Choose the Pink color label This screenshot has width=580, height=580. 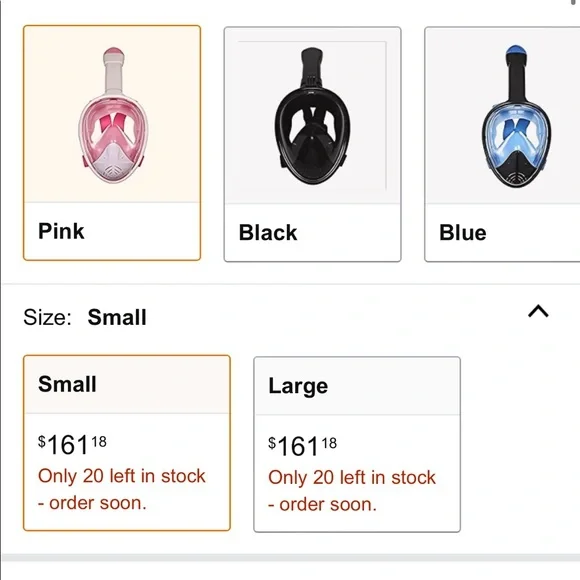click(61, 231)
